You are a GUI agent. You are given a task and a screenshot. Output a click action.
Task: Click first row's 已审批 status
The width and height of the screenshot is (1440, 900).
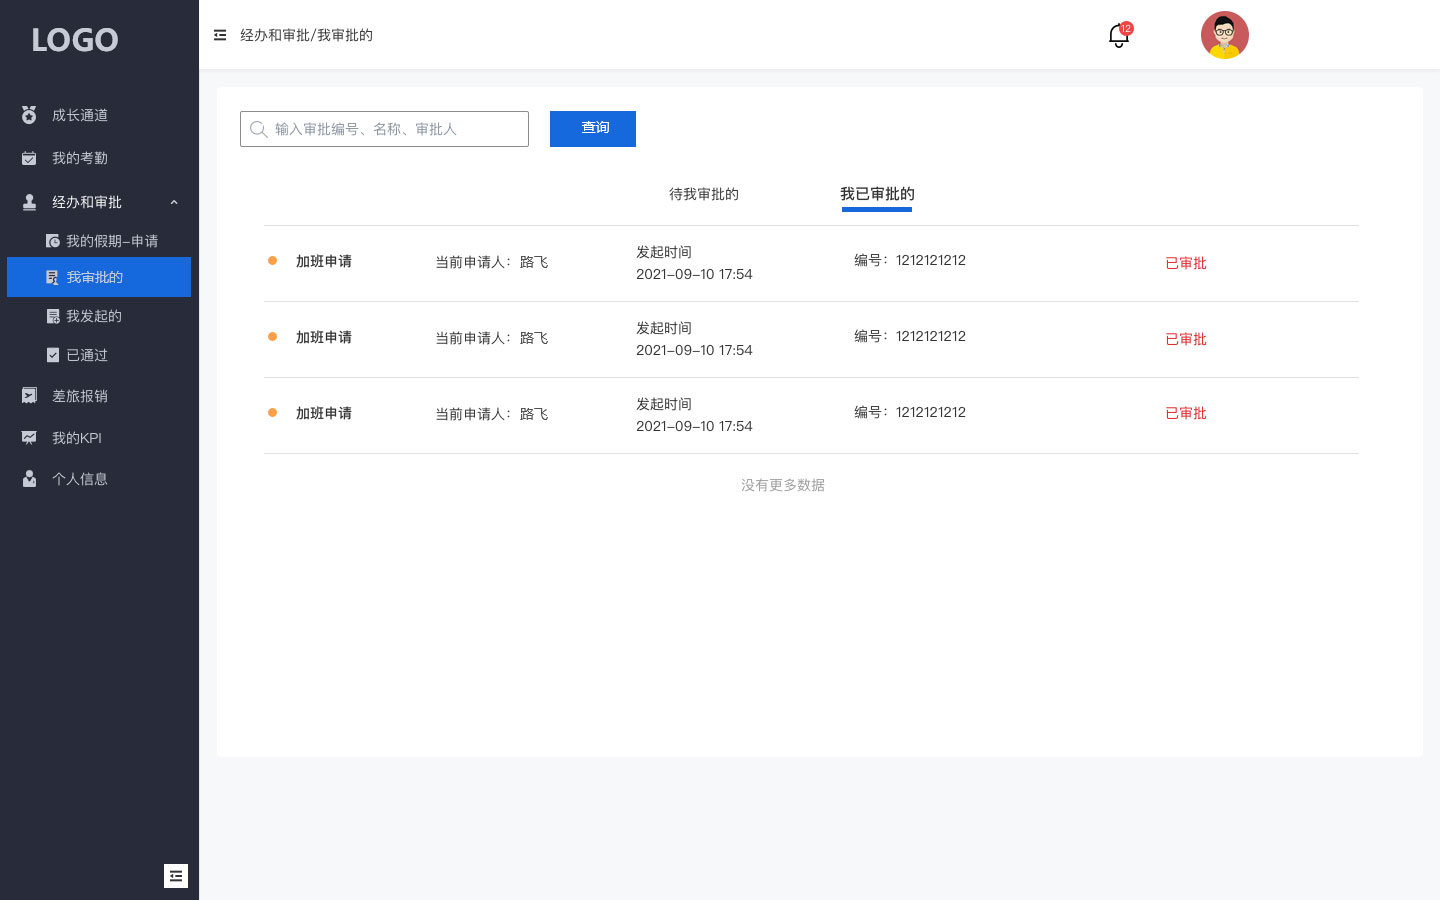[x=1186, y=263]
